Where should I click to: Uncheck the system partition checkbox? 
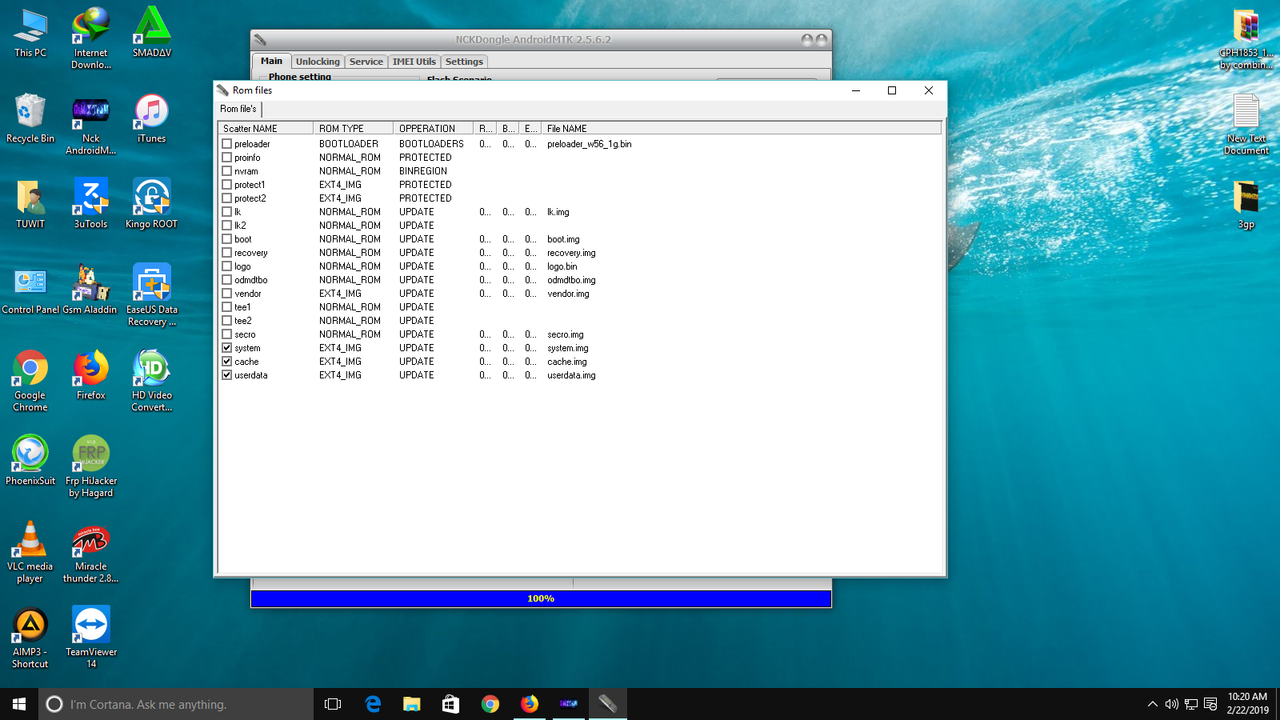[x=227, y=348]
